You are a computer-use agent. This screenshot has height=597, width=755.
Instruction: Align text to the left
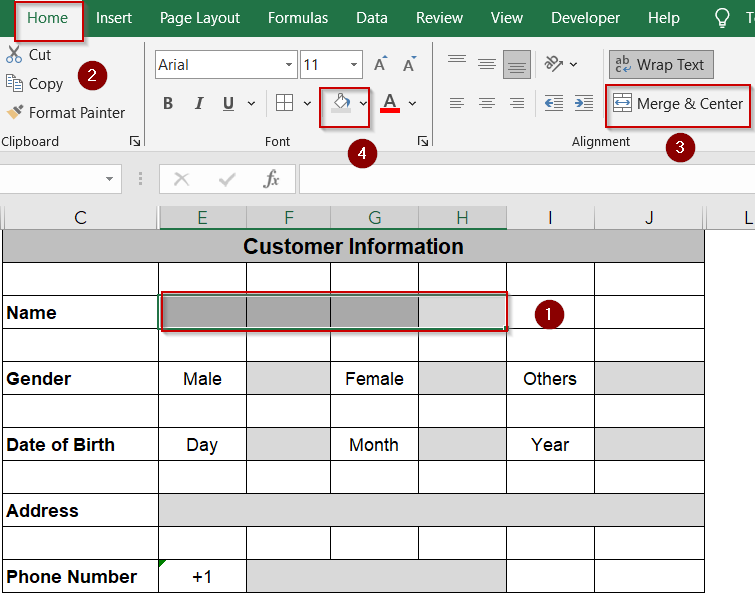coord(456,103)
